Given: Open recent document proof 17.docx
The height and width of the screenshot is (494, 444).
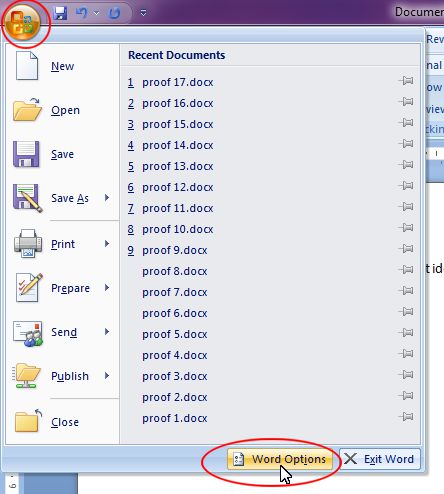Looking at the screenshot, I should pos(178,82).
